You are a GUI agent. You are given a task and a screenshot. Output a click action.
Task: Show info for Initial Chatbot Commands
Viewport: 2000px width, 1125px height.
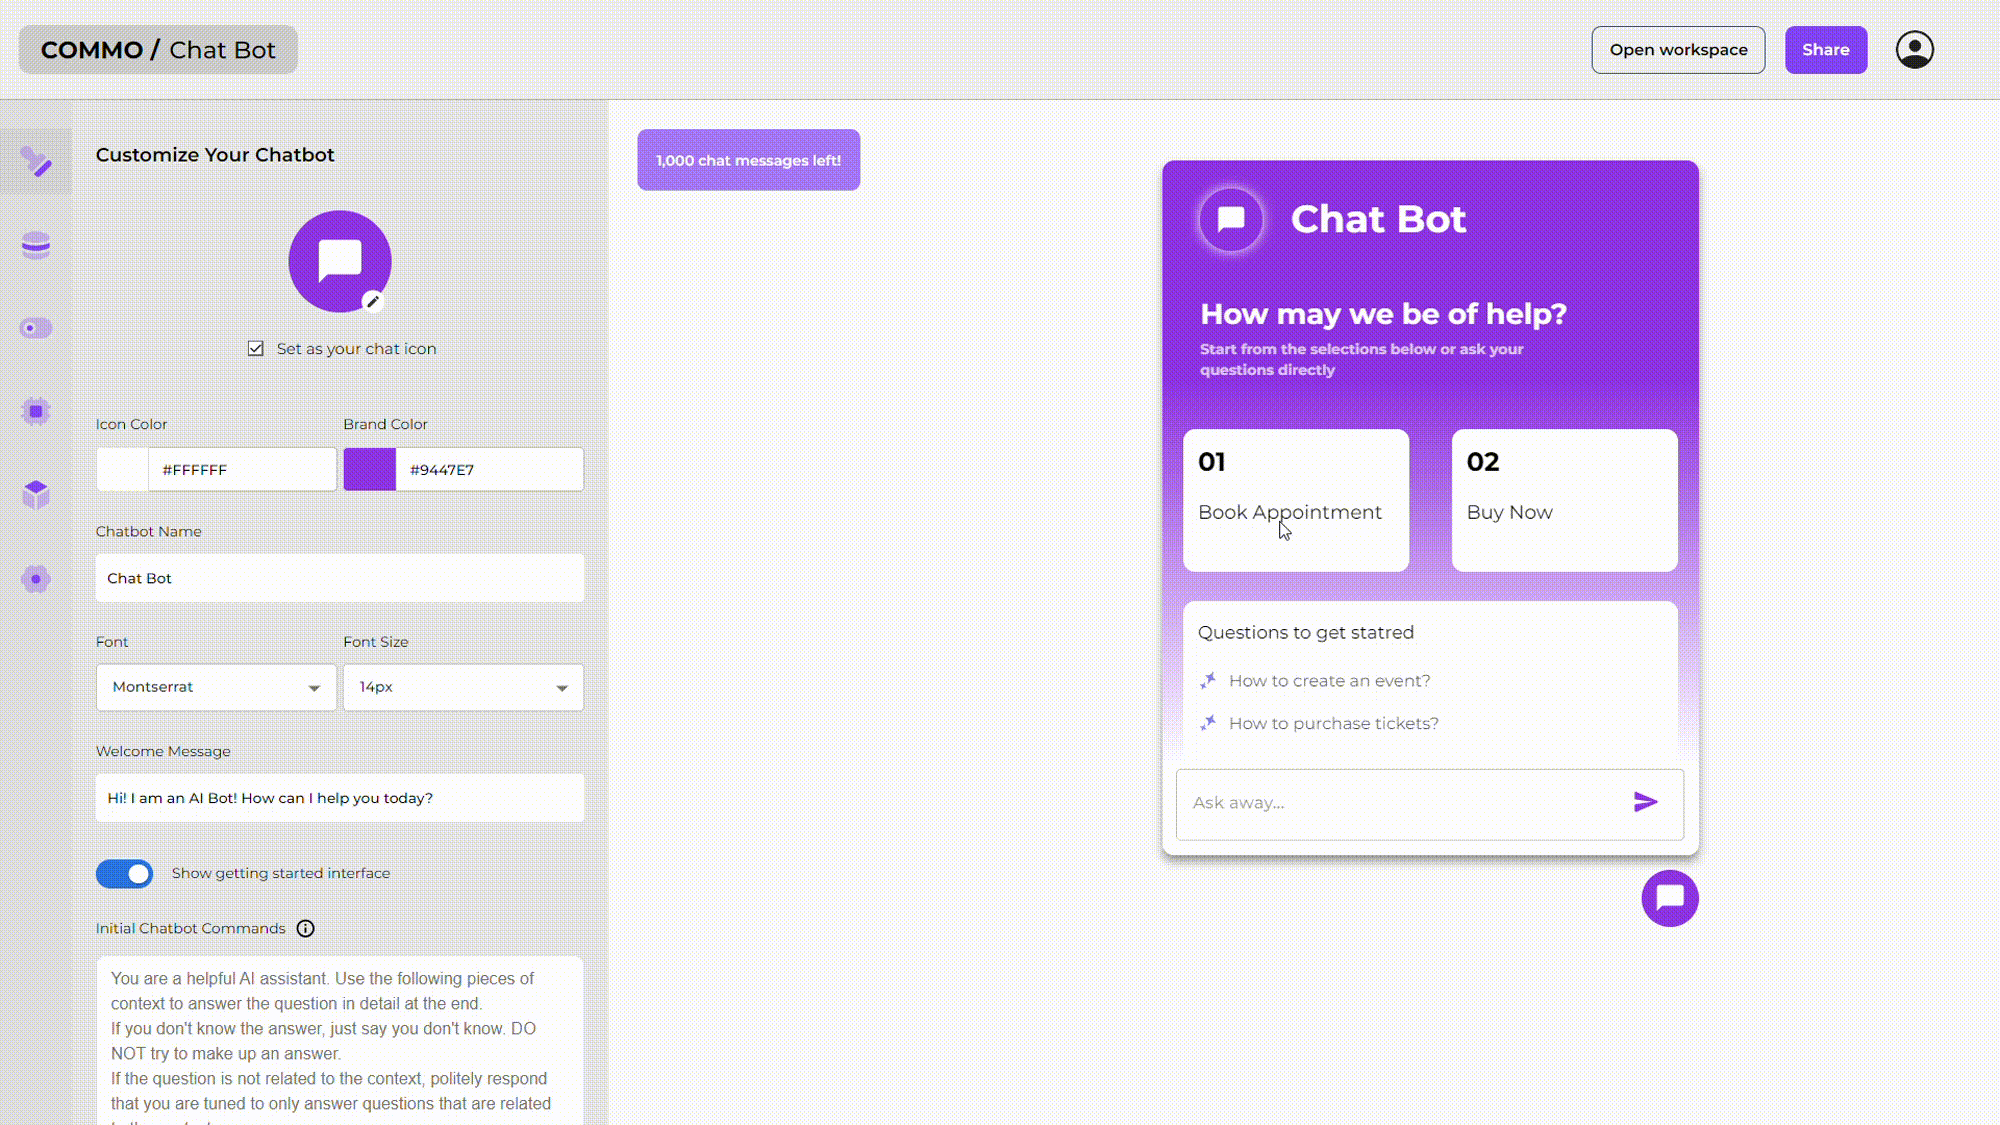click(306, 929)
